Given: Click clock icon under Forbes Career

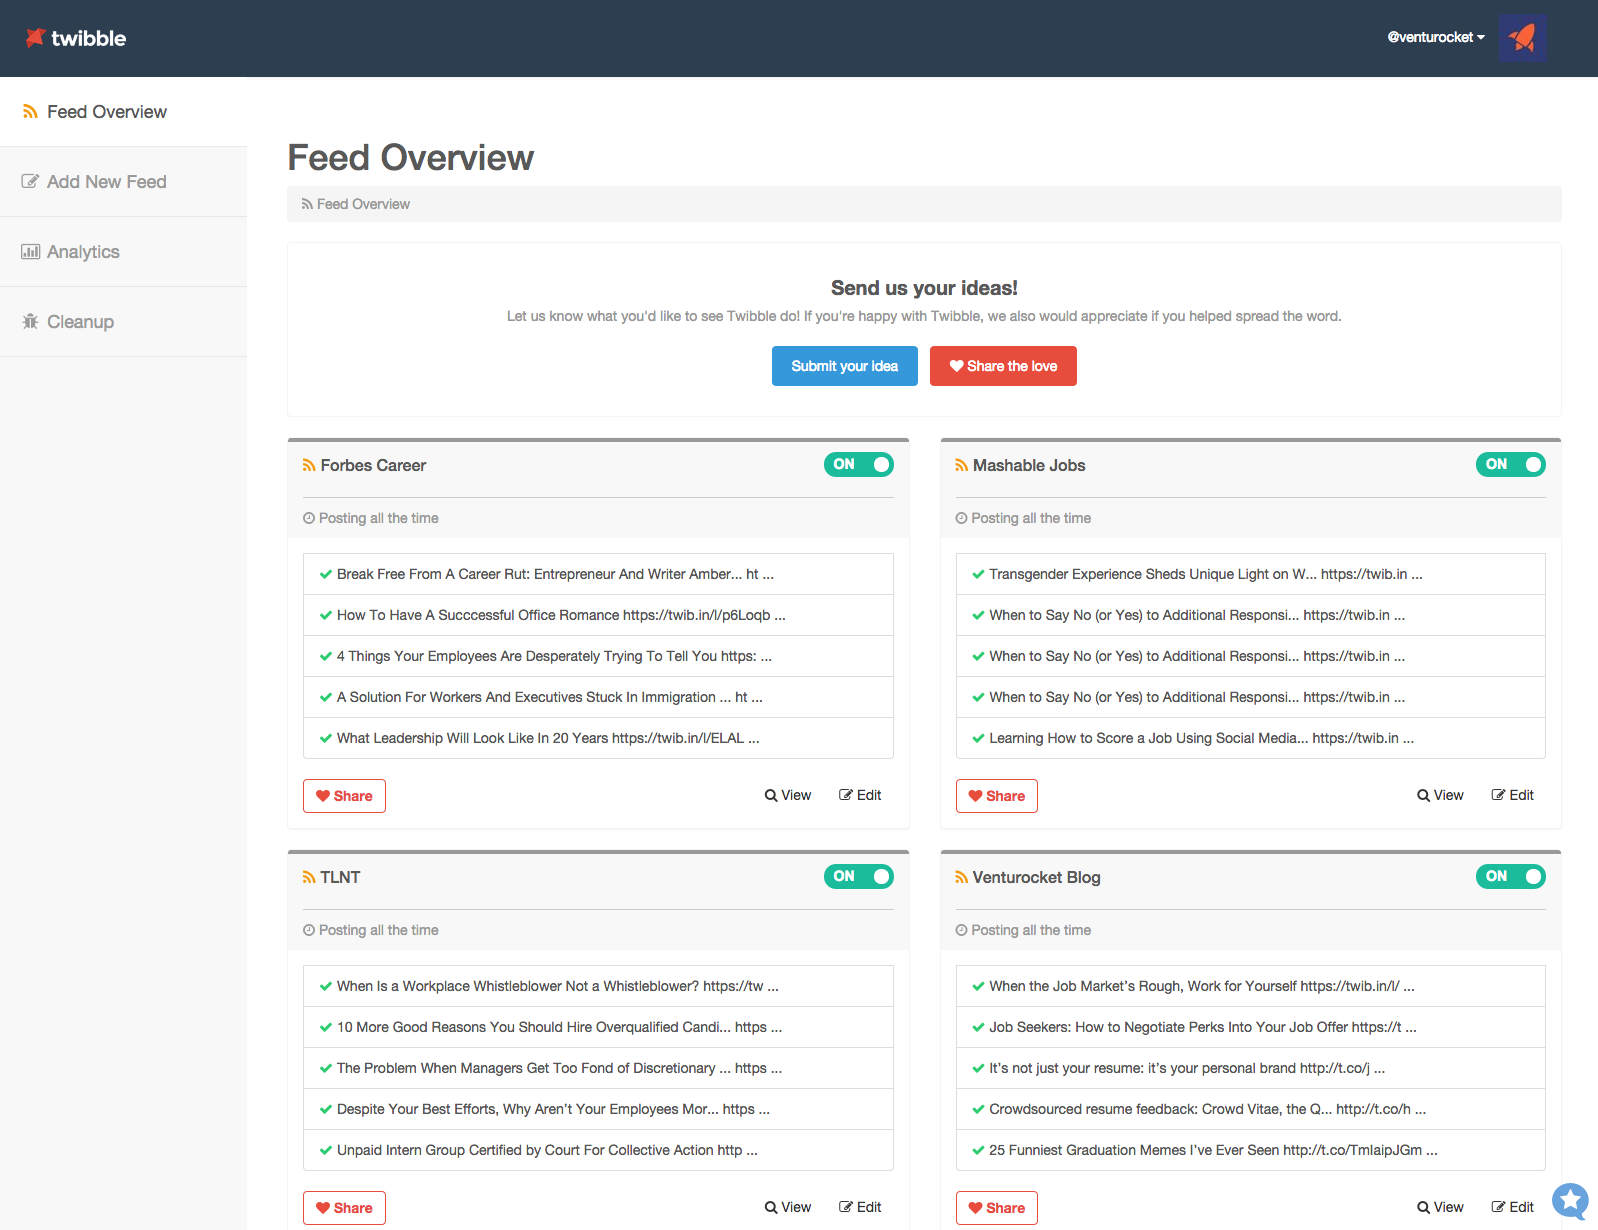Looking at the screenshot, I should (309, 518).
